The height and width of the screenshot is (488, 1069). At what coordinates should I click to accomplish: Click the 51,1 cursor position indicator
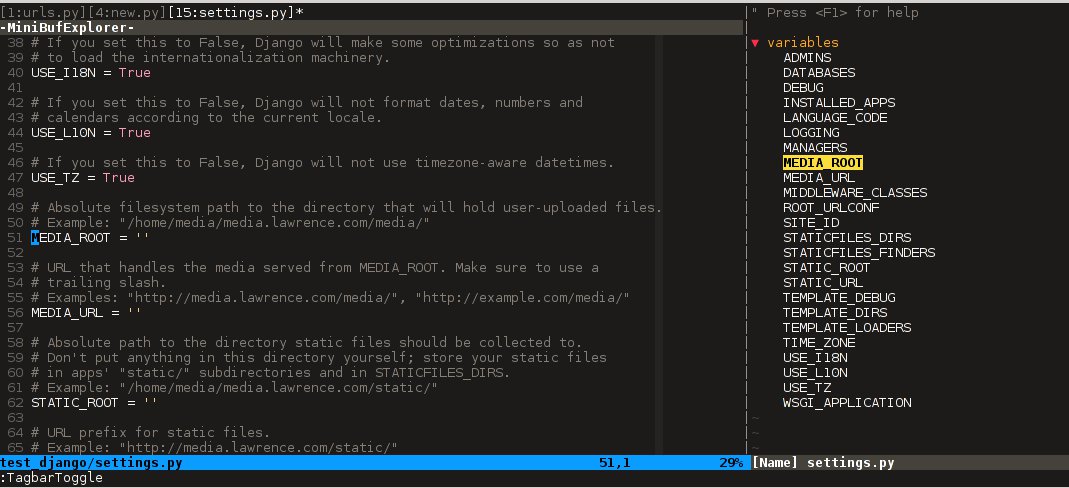tap(615, 463)
